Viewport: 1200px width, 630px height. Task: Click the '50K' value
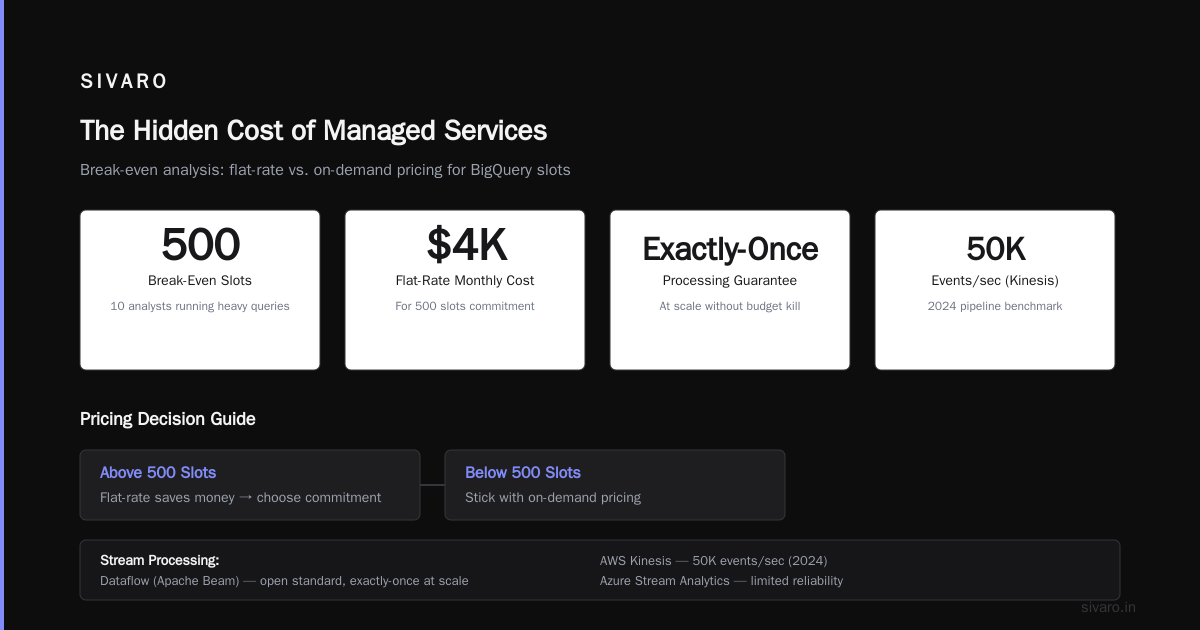pyautogui.click(x=995, y=249)
